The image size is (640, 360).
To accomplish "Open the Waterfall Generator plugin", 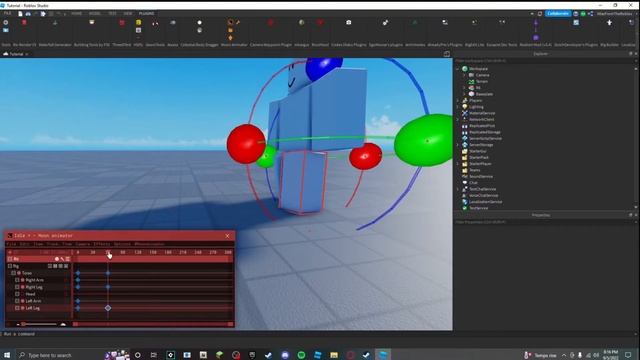I will (x=55, y=22).
